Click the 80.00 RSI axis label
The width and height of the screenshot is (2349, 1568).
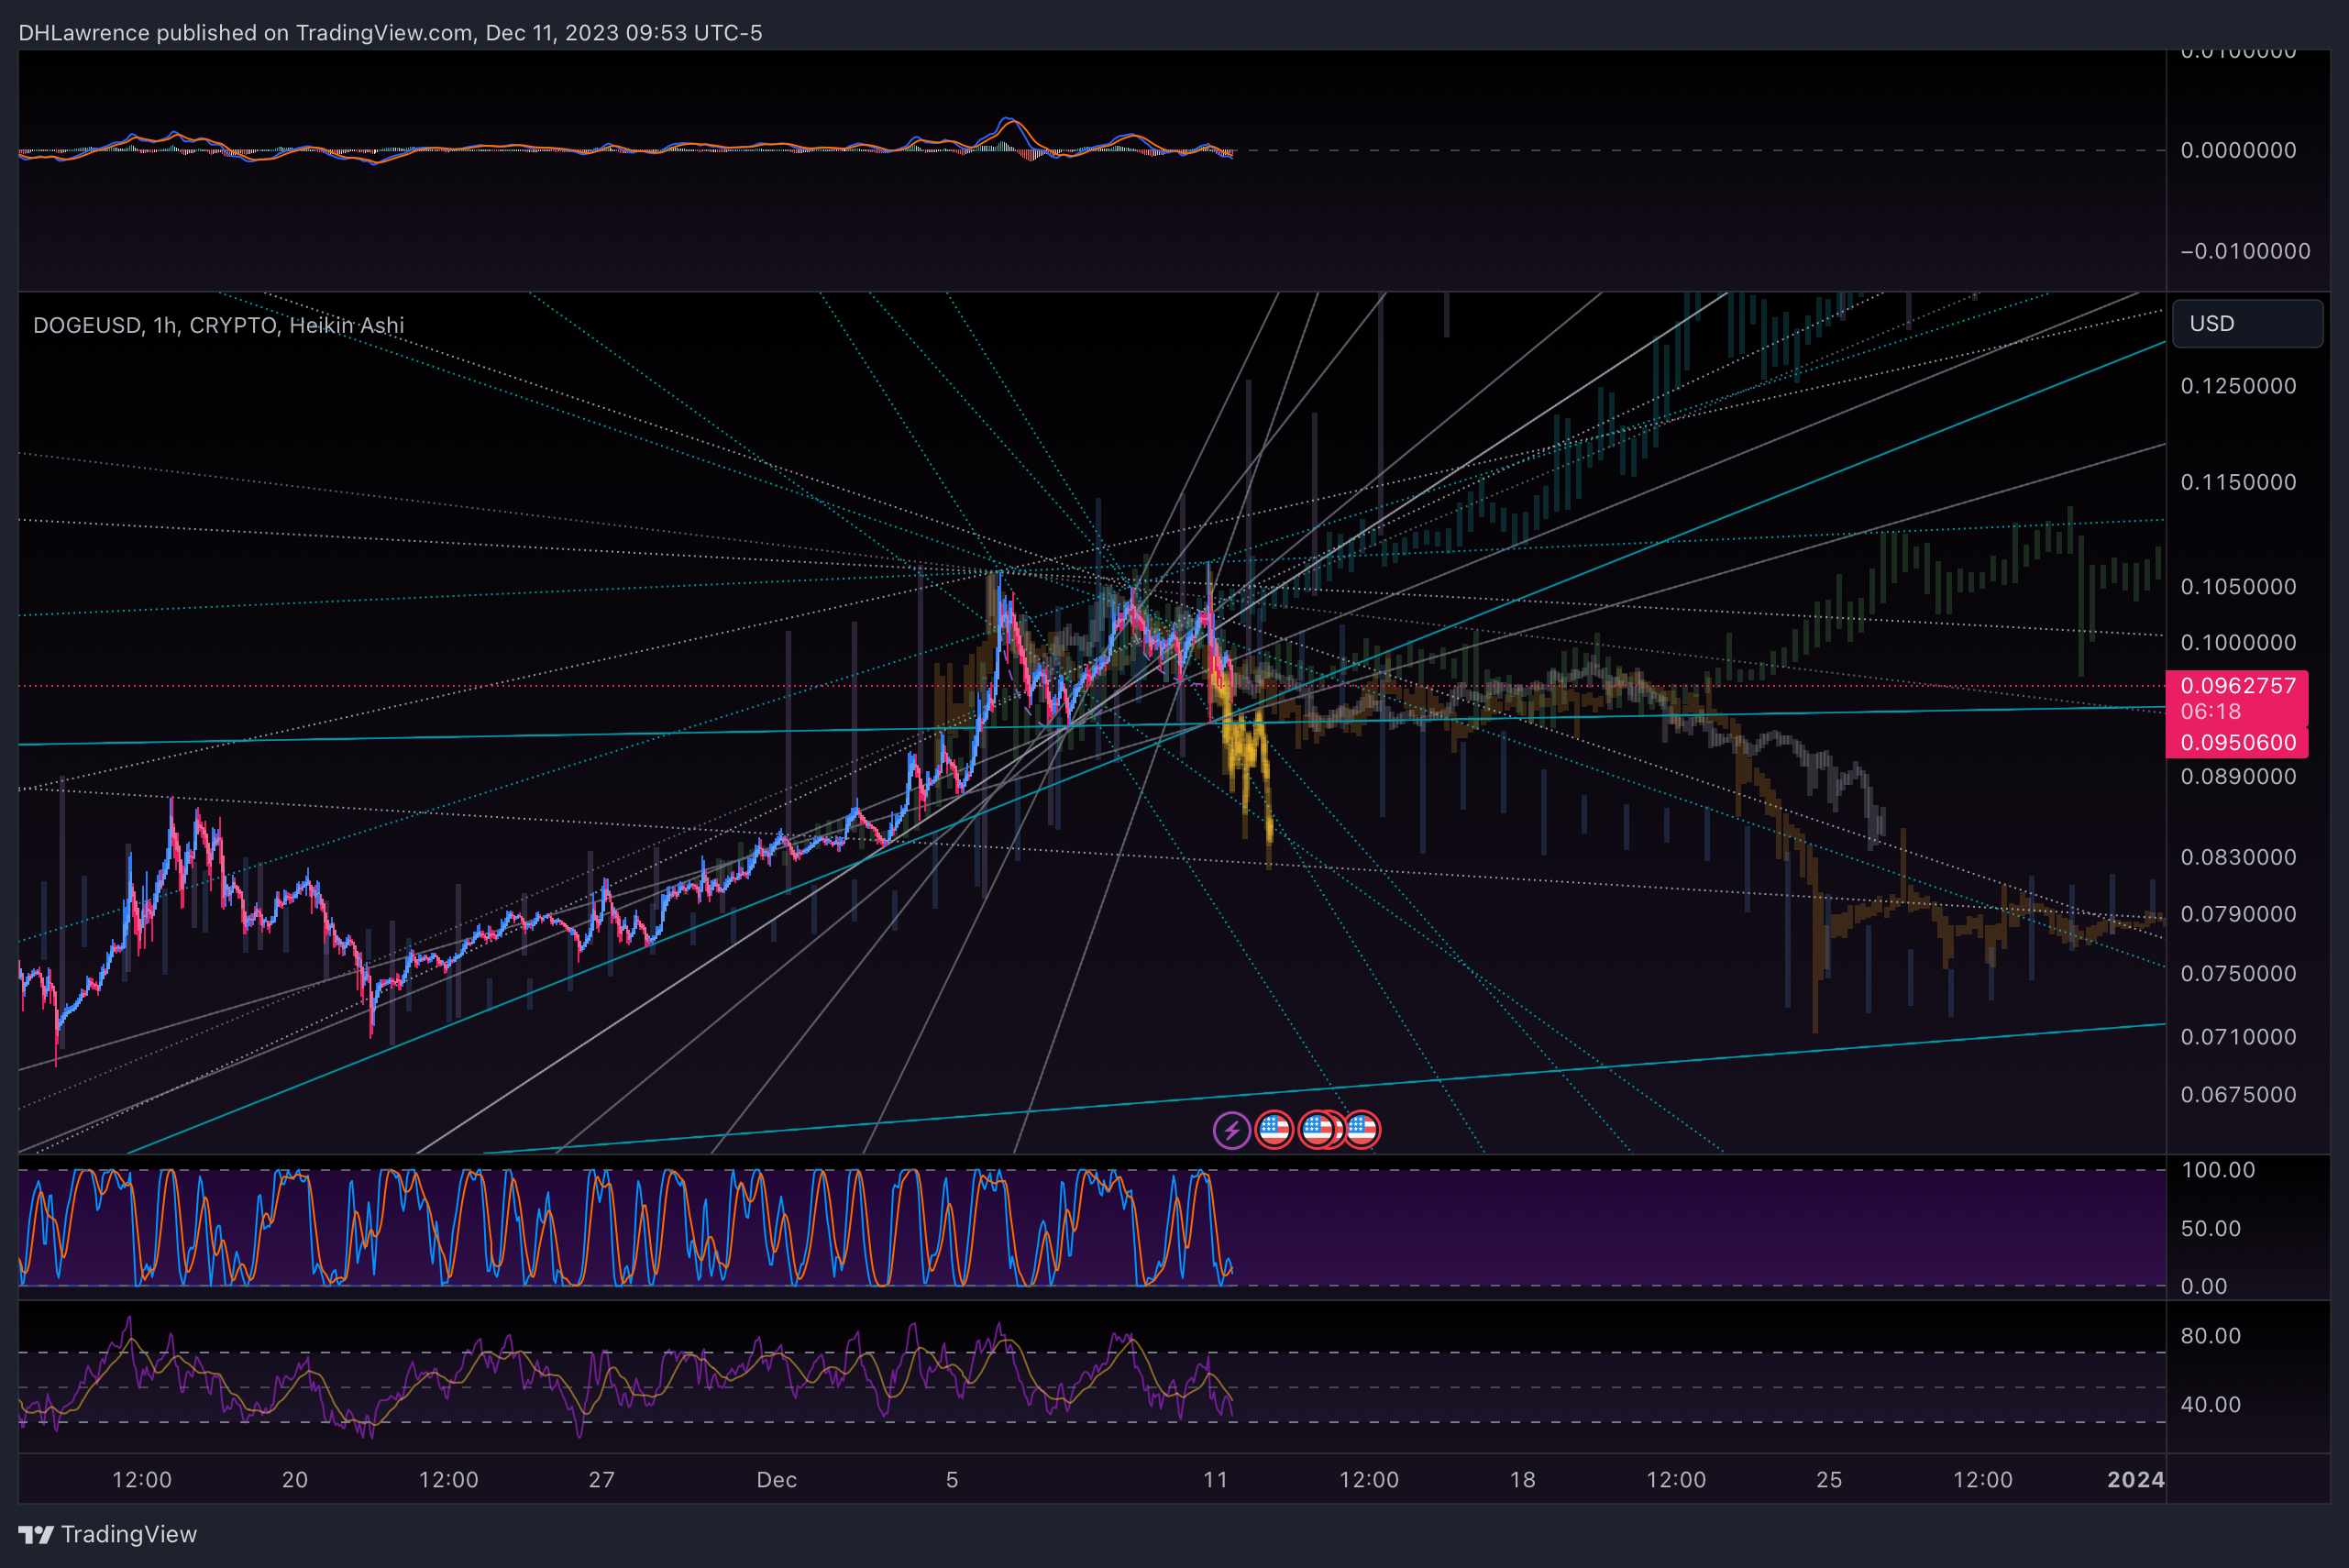[x=2211, y=1336]
